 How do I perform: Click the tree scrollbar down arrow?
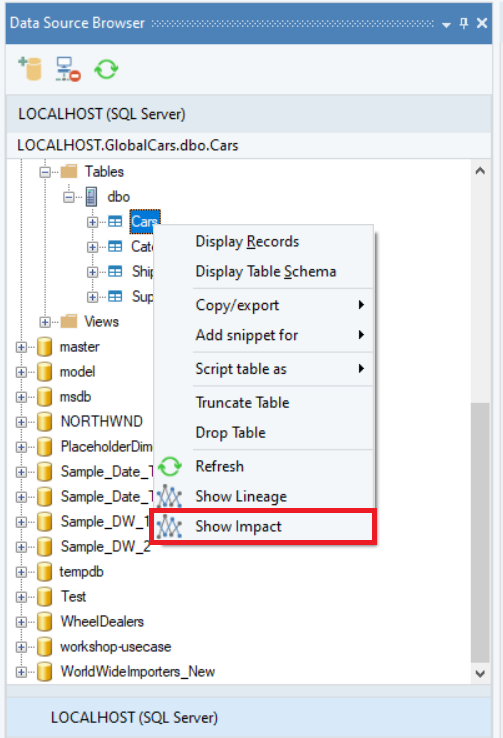(x=480, y=674)
